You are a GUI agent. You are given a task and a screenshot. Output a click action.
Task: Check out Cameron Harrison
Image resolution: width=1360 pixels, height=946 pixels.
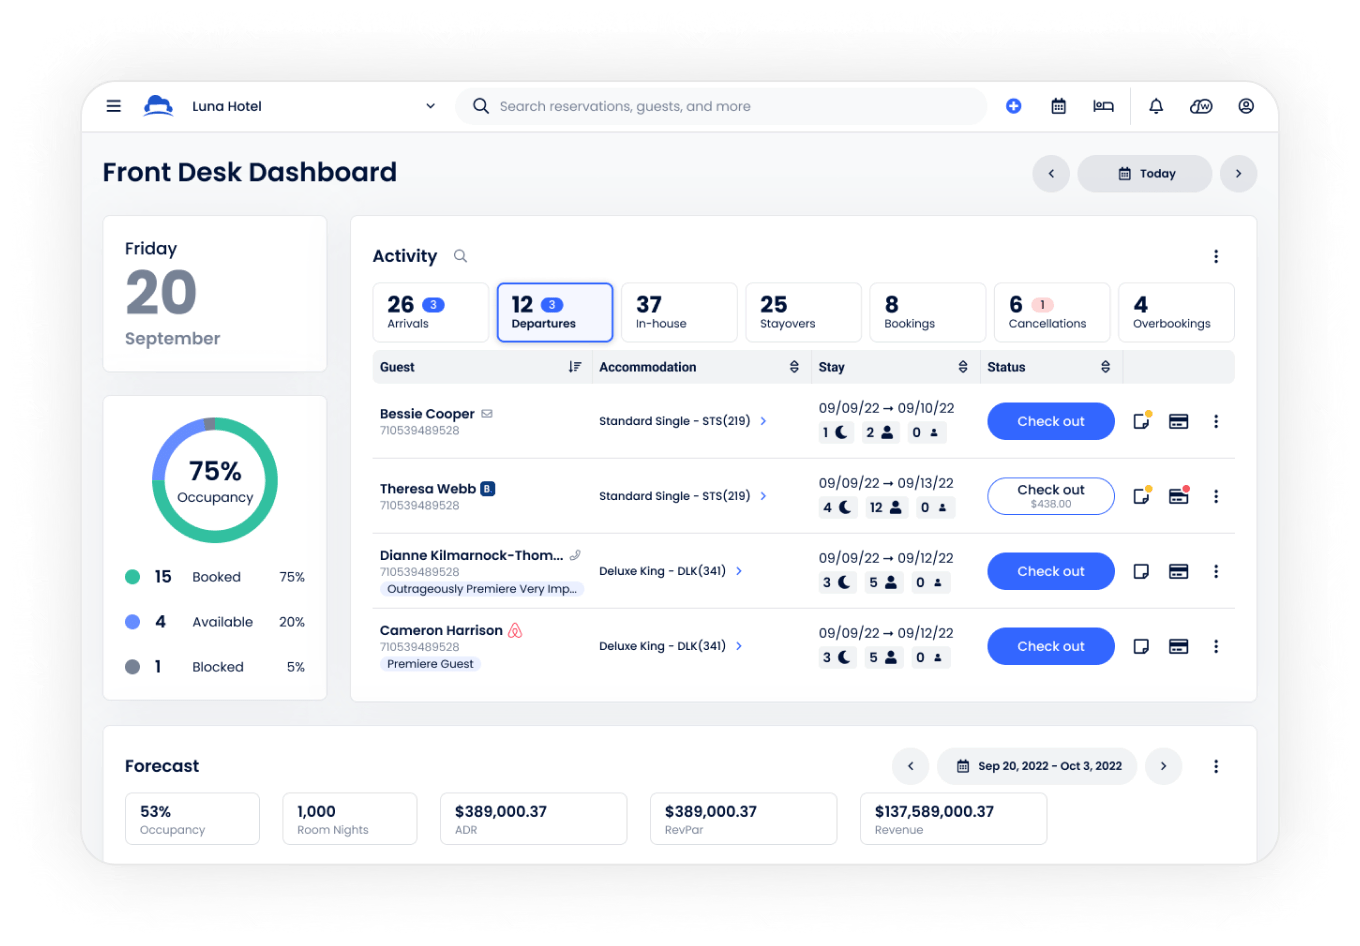point(1050,646)
